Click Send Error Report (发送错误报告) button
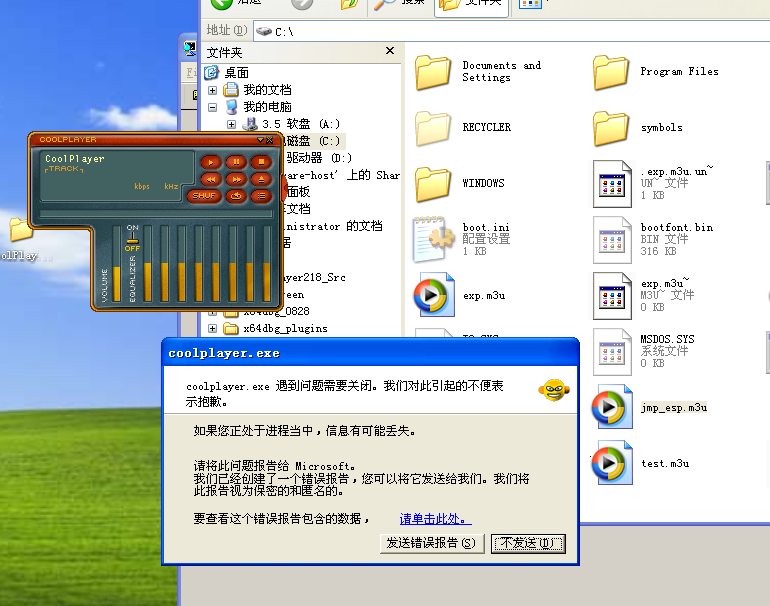Viewport: 770px width, 606px height. tap(432, 544)
